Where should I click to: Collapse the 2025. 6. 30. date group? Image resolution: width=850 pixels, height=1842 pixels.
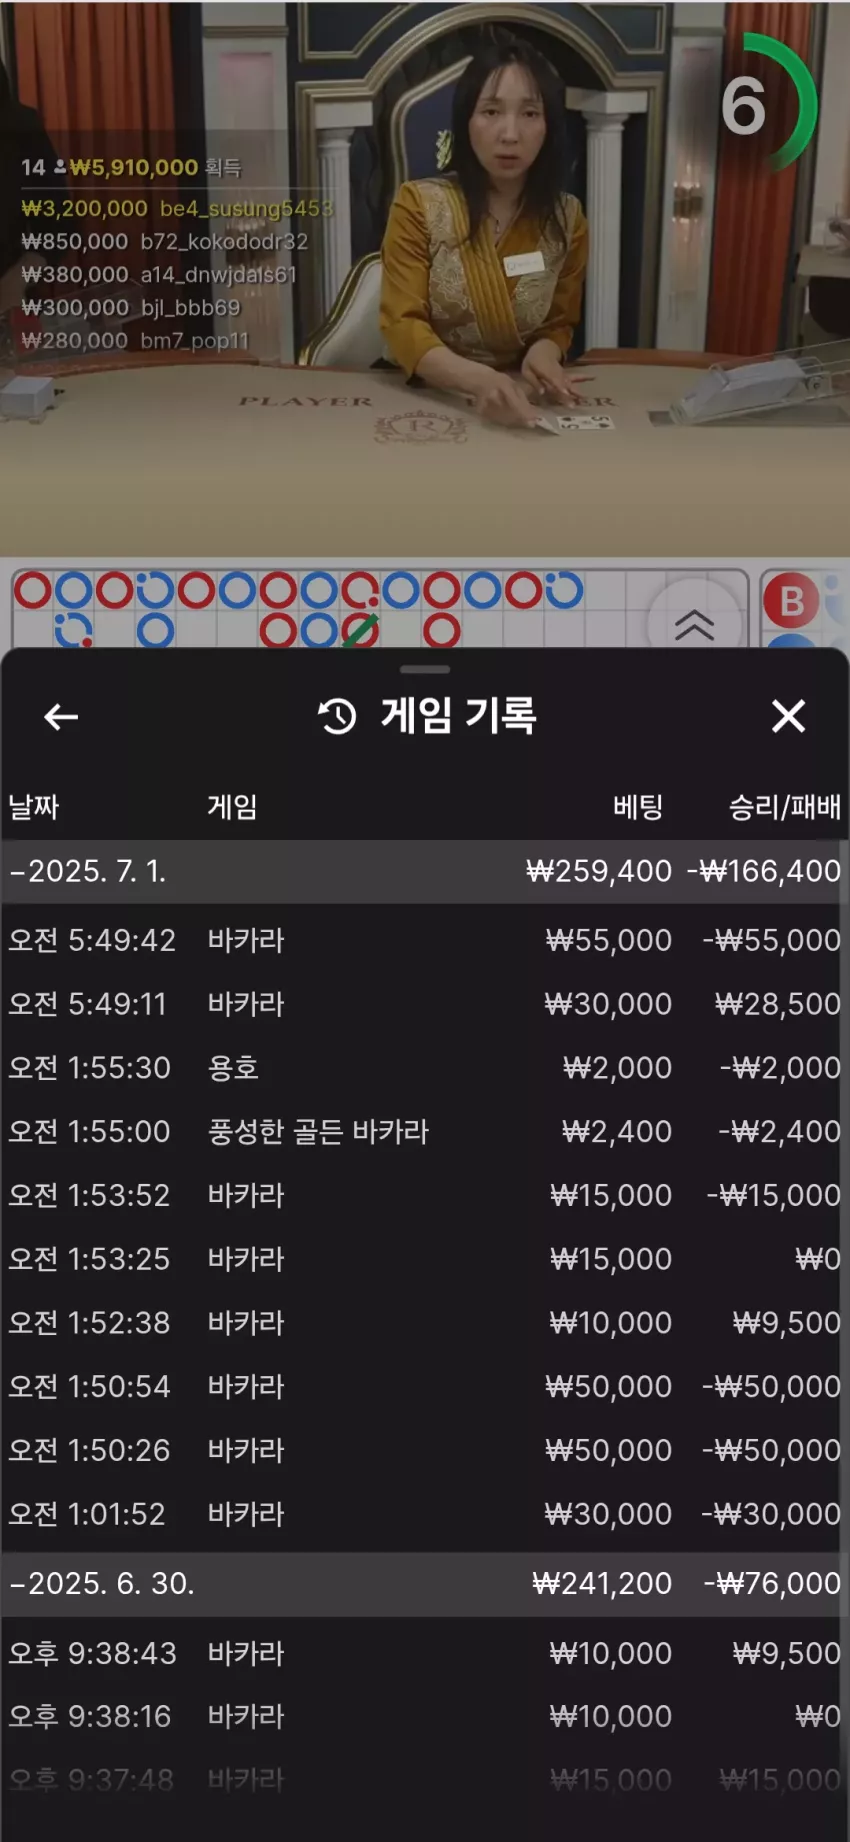tap(425, 1583)
